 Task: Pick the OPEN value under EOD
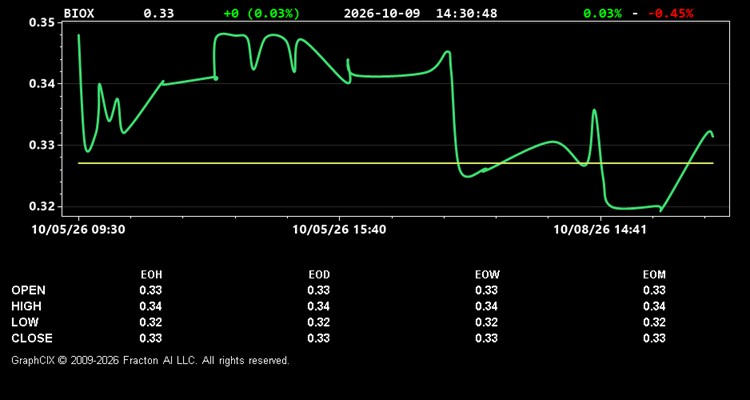pyautogui.click(x=319, y=290)
